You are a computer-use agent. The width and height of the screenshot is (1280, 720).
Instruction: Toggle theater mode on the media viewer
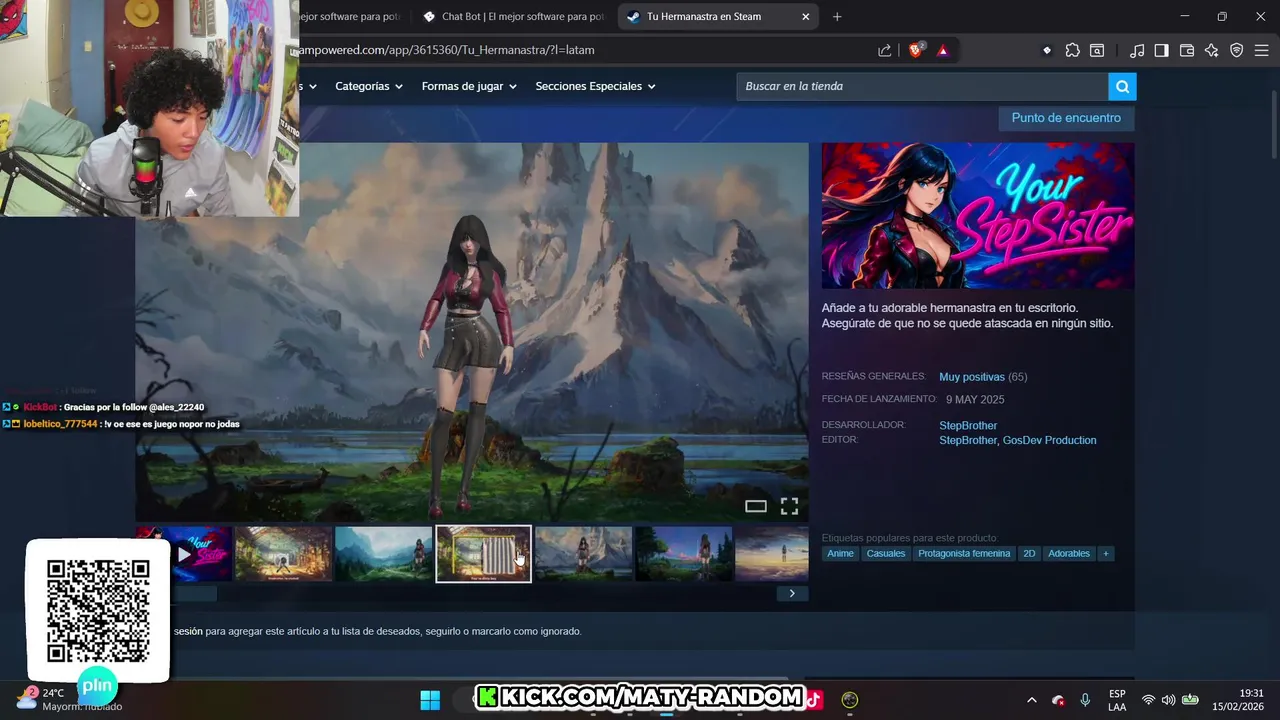pyautogui.click(x=756, y=506)
